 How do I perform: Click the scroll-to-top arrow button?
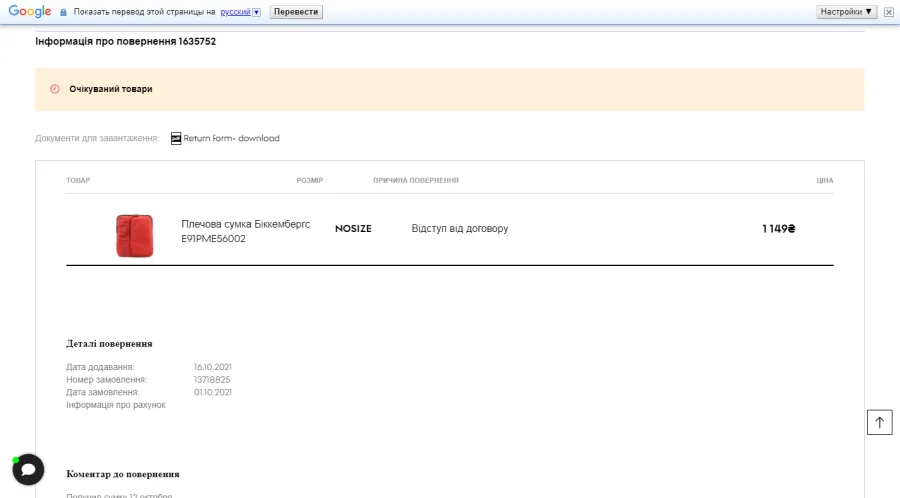[x=879, y=422]
